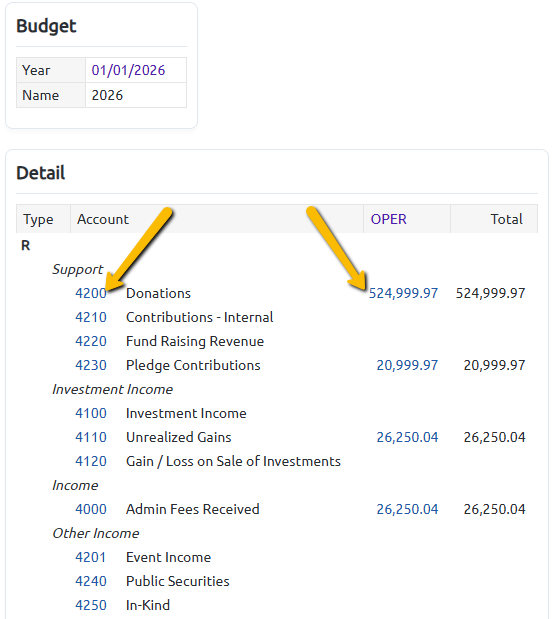This screenshot has width=555, height=619.
Task: Click the 26,250.04 OPER amount for Unrealized Gains
Action: pyautogui.click(x=407, y=437)
